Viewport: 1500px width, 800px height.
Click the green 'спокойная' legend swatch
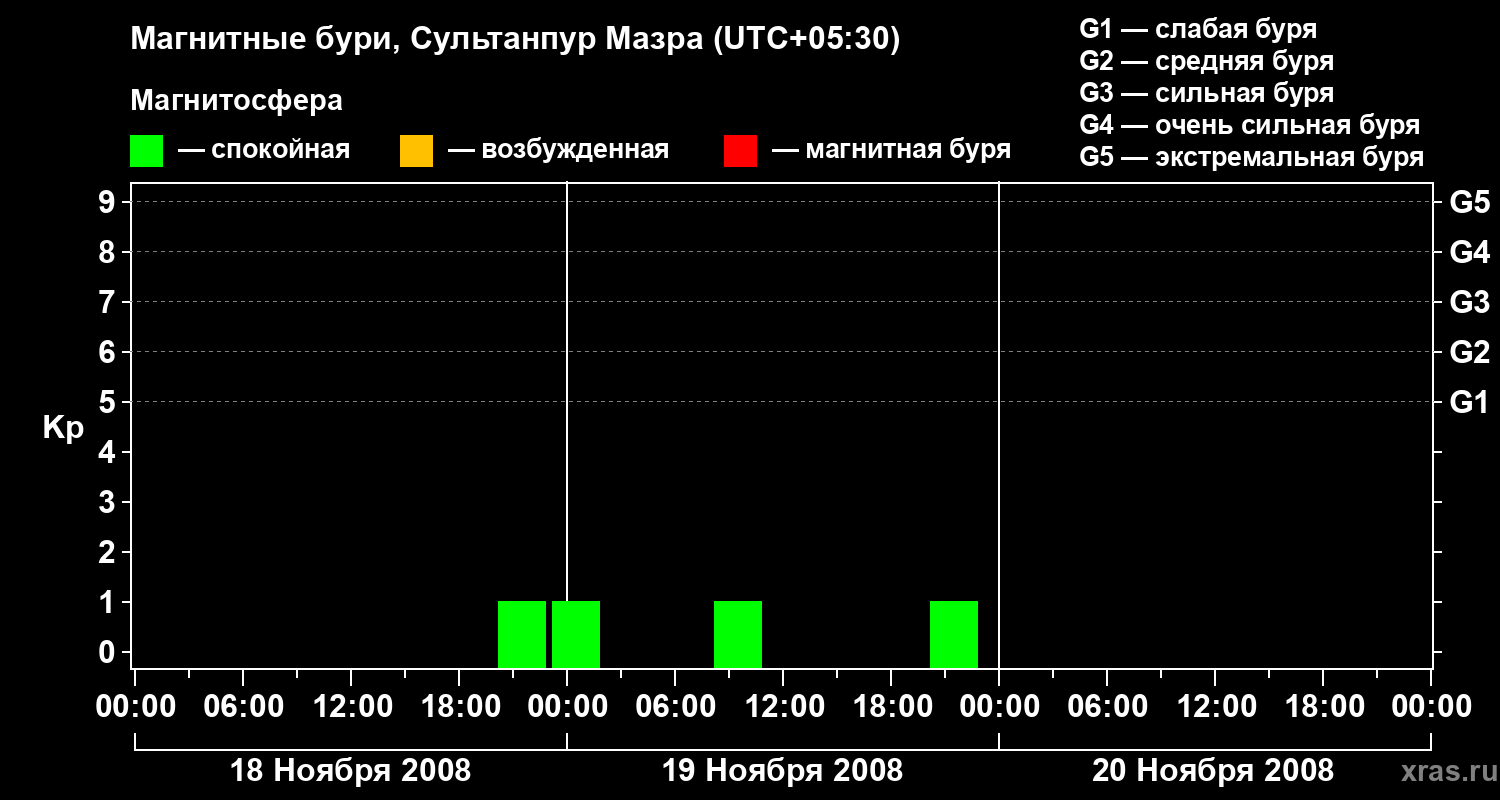pos(147,151)
